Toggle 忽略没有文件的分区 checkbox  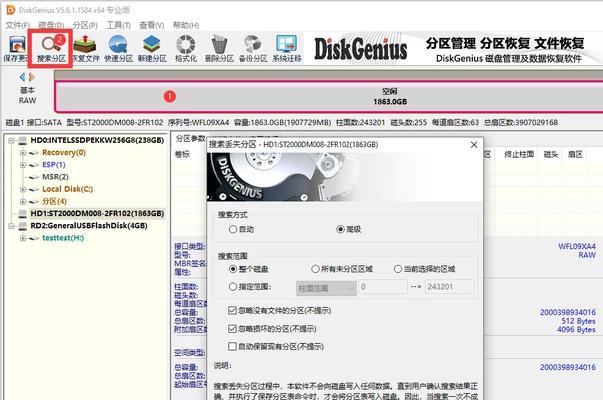pos(232,310)
